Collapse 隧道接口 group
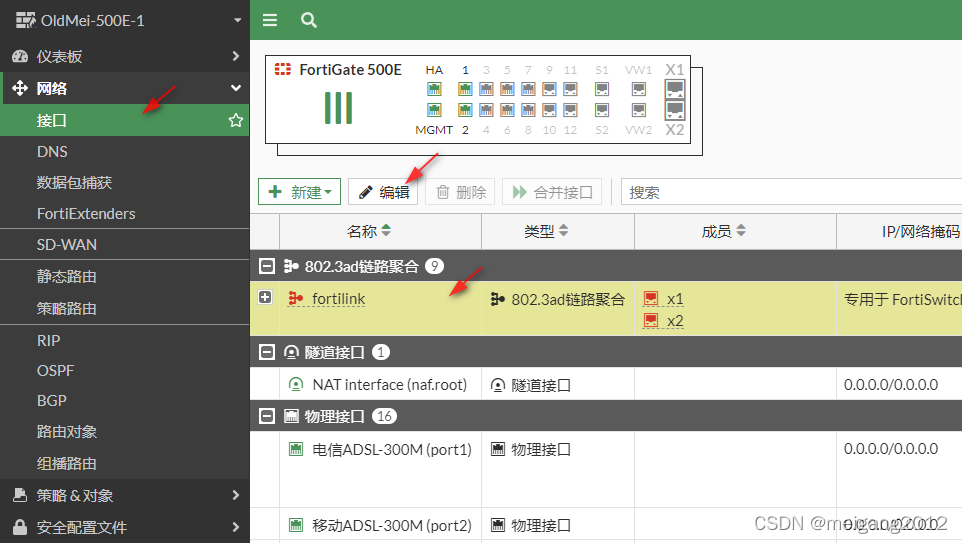The width and height of the screenshot is (962, 543). click(x=266, y=352)
